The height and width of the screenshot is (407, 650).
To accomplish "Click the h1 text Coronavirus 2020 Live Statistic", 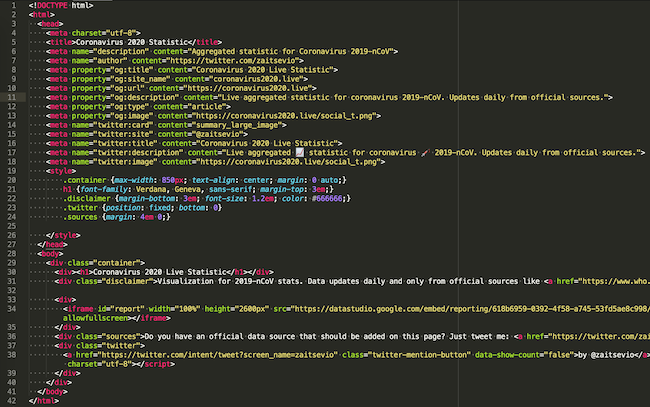I will point(158,272).
